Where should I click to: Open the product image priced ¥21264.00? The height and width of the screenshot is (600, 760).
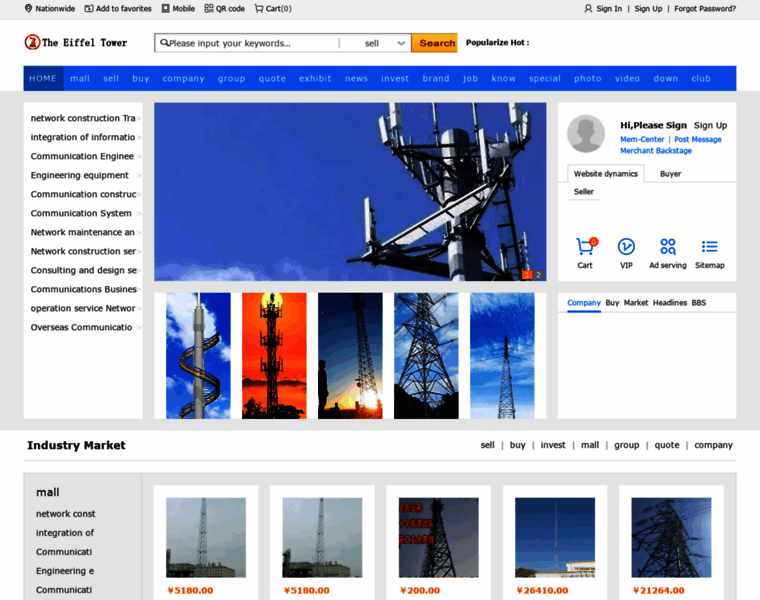point(671,537)
